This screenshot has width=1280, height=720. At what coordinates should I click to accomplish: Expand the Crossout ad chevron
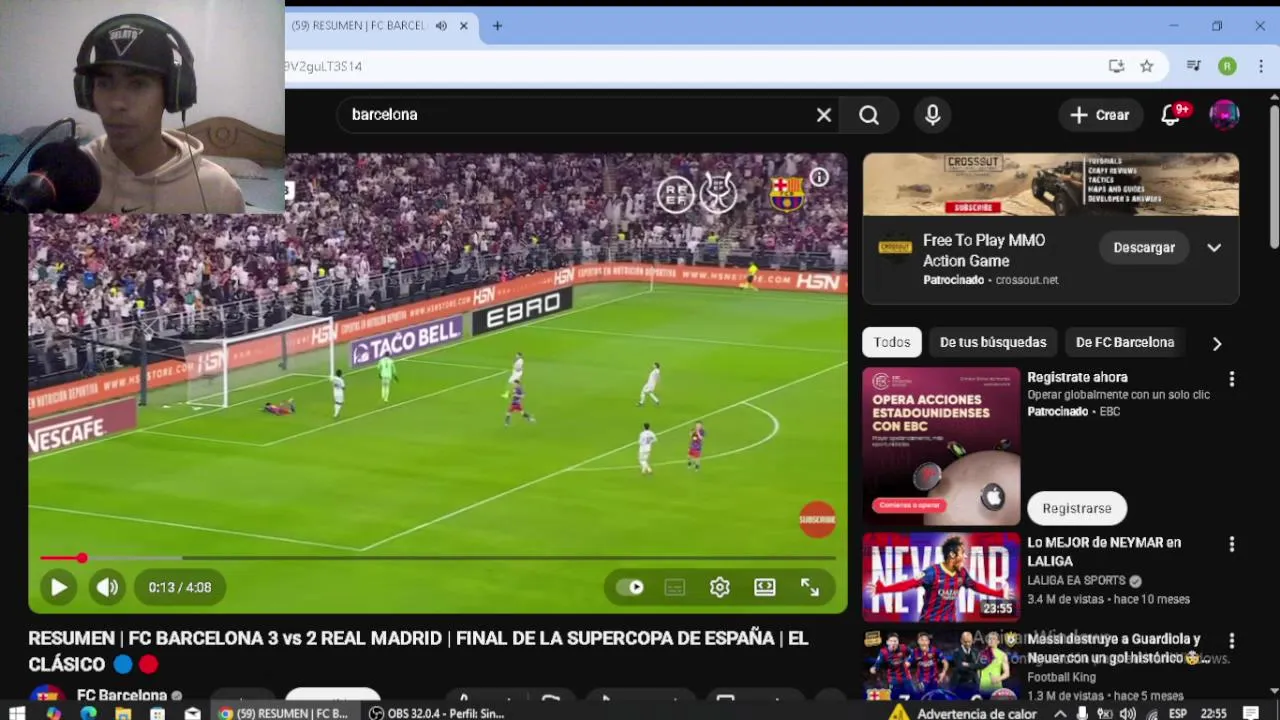(x=1214, y=248)
